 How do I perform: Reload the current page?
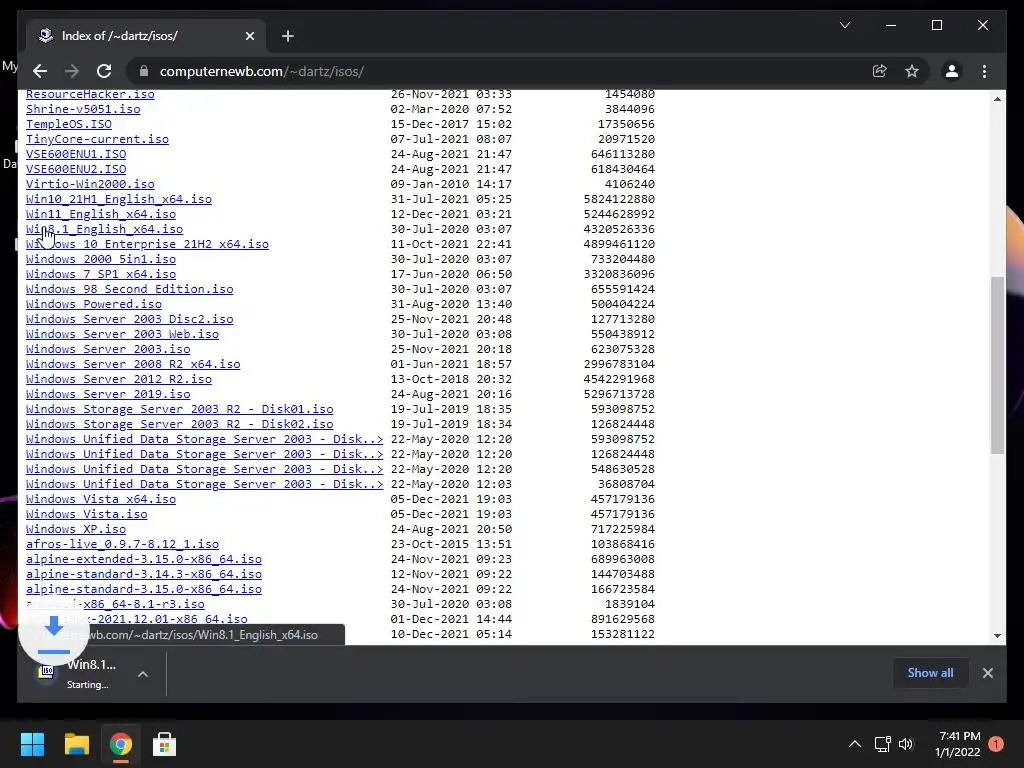104,71
